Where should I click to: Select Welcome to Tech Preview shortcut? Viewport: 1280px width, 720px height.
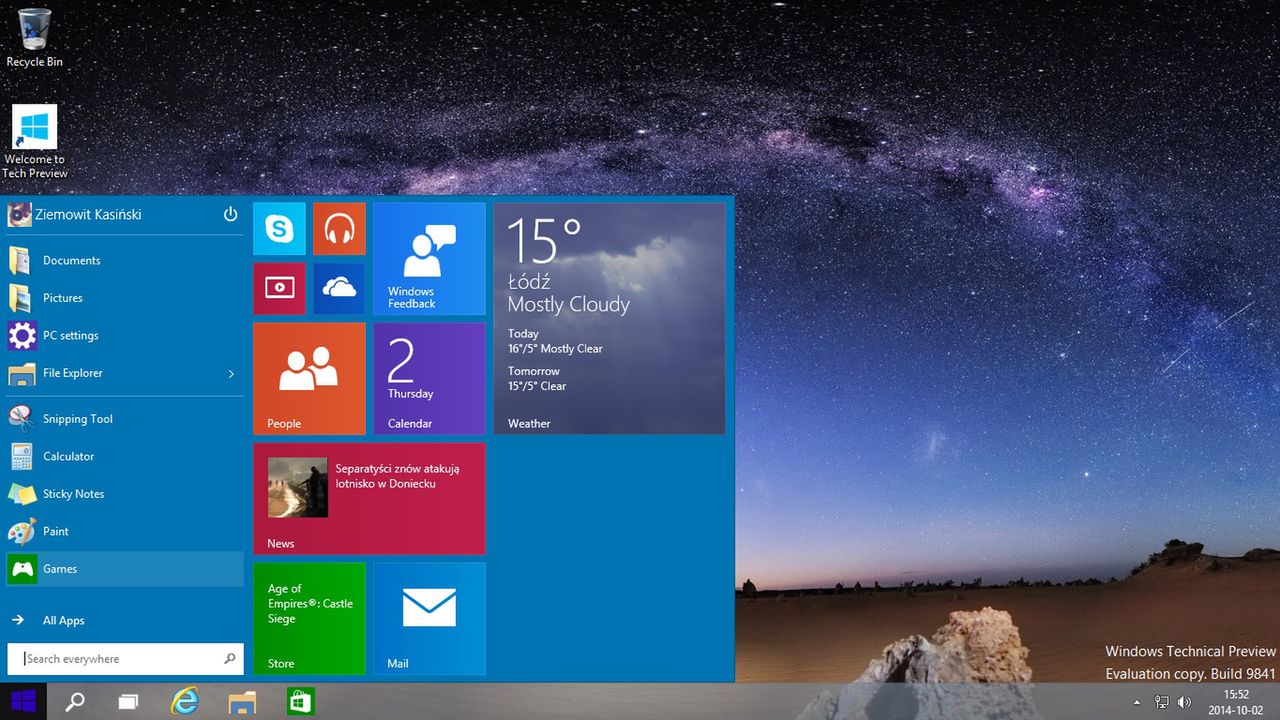pos(34,142)
